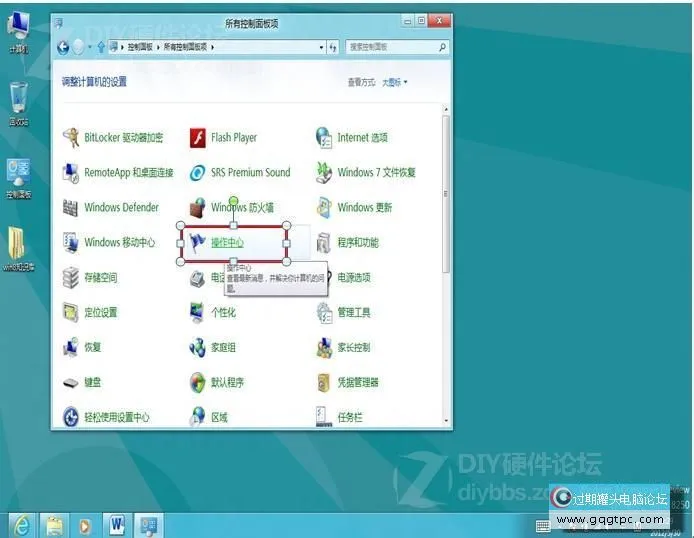Click the Back navigation button
Viewport: 694px width, 538px height.
pyautogui.click(x=64, y=47)
